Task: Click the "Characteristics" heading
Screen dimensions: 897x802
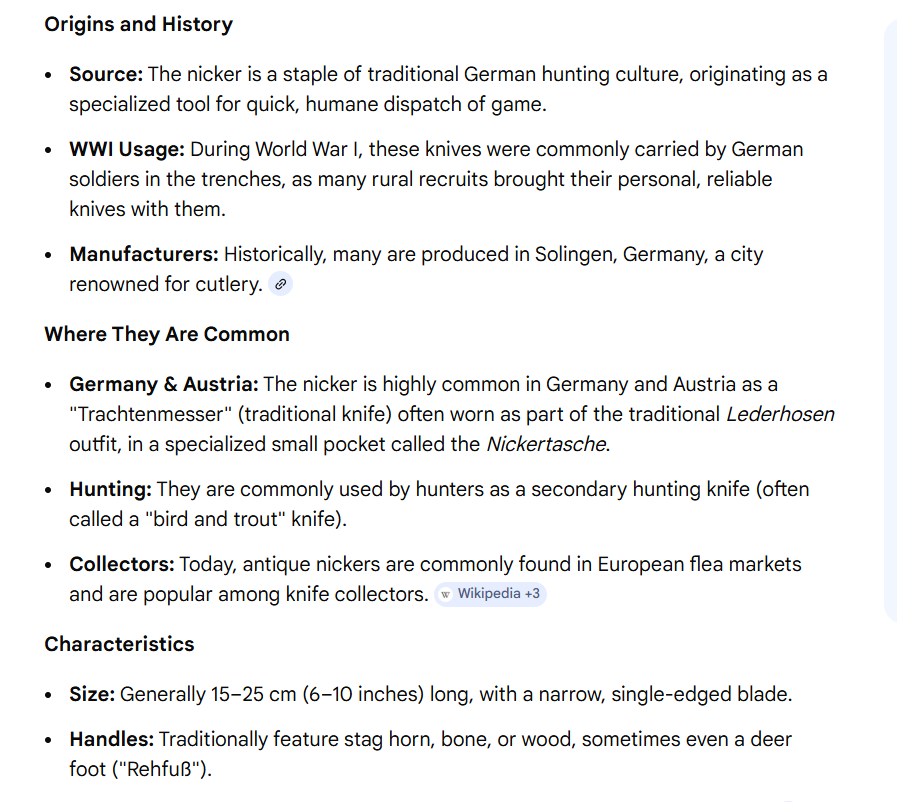Action: pos(119,644)
